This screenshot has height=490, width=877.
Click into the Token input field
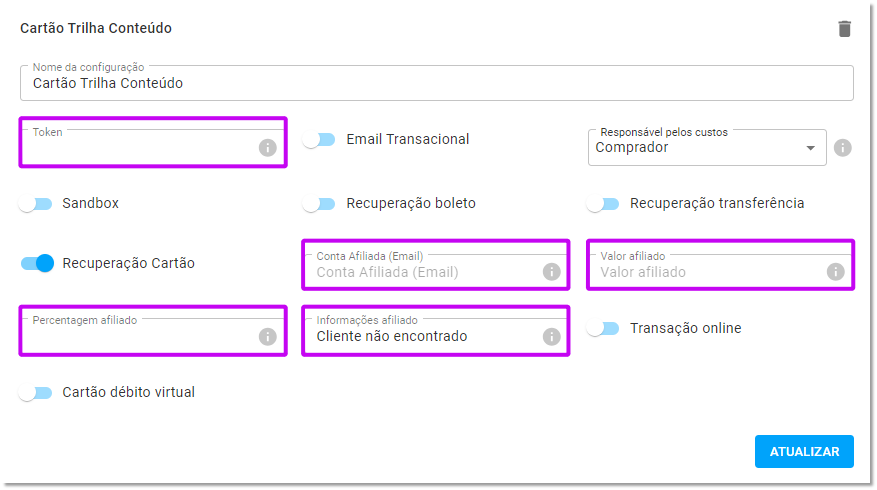coord(140,148)
